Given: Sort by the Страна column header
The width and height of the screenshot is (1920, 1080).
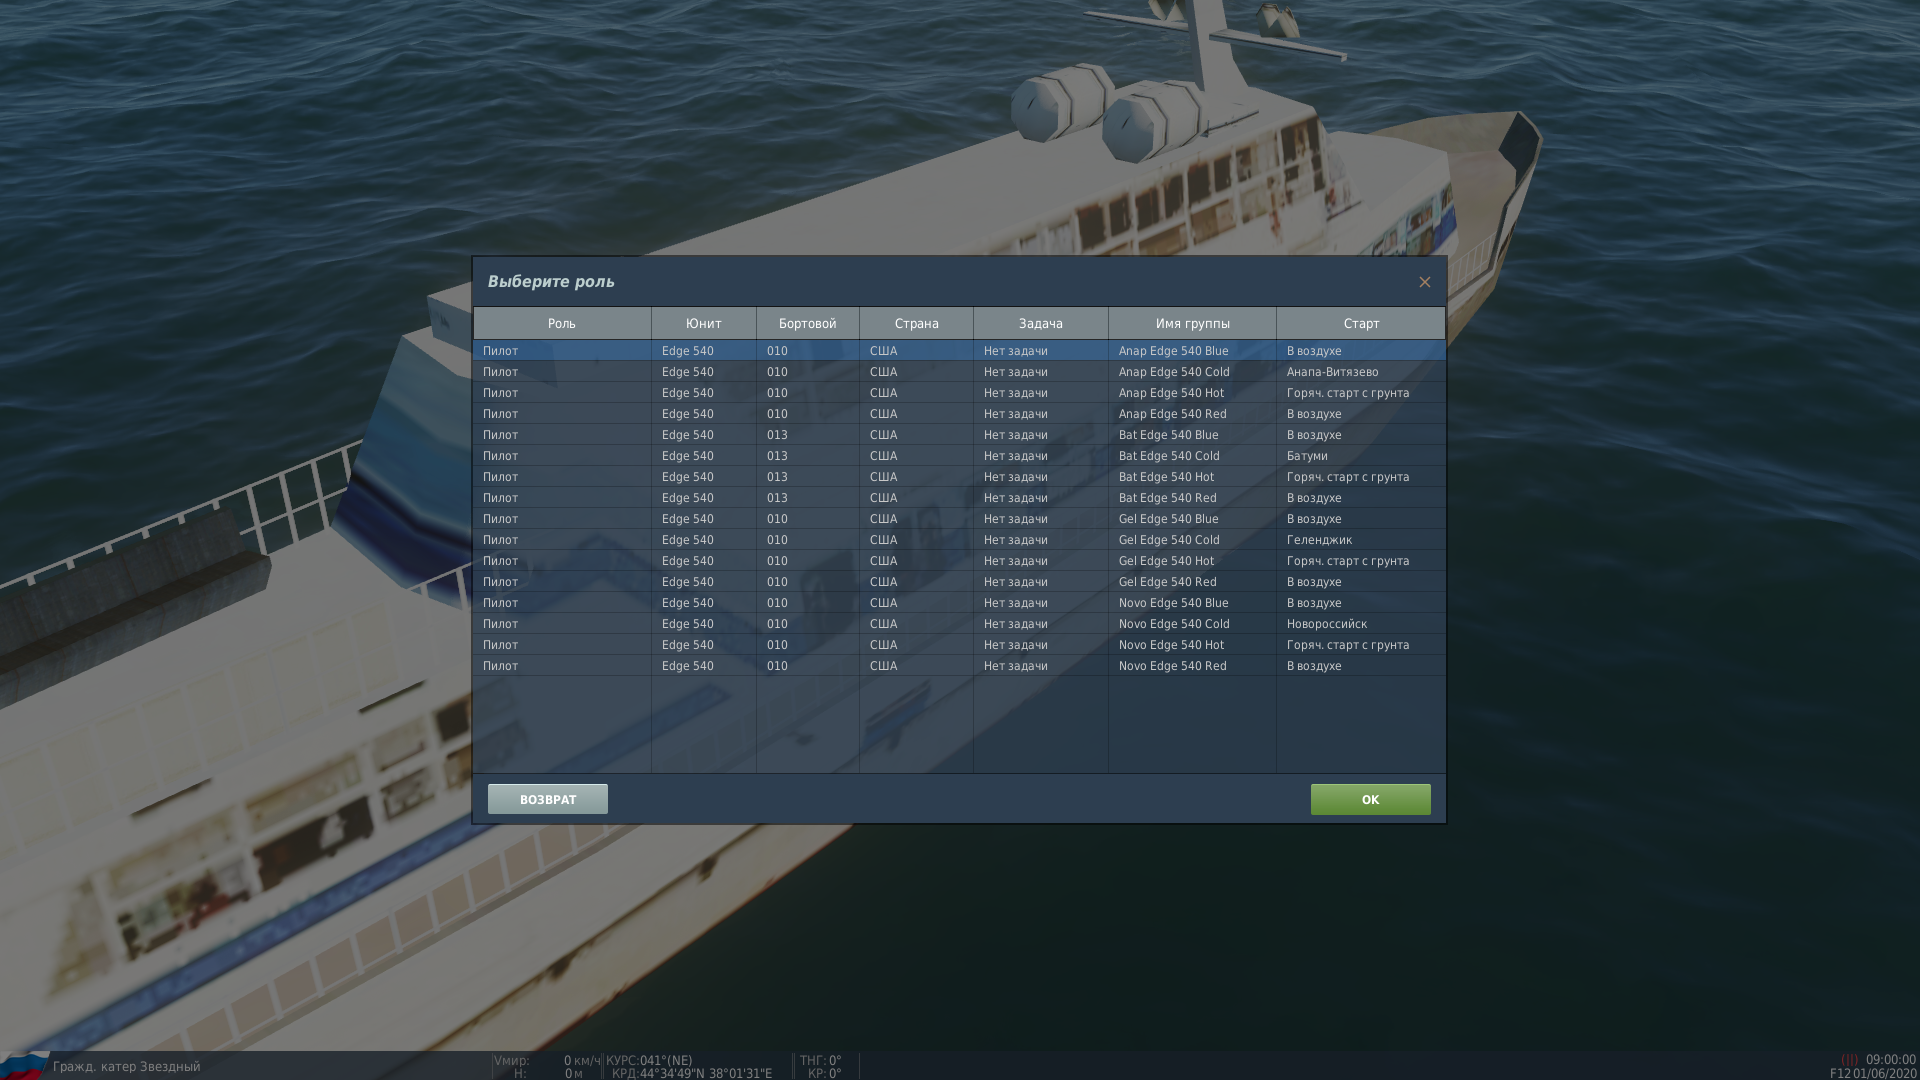Looking at the screenshot, I should [x=916, y=323].
